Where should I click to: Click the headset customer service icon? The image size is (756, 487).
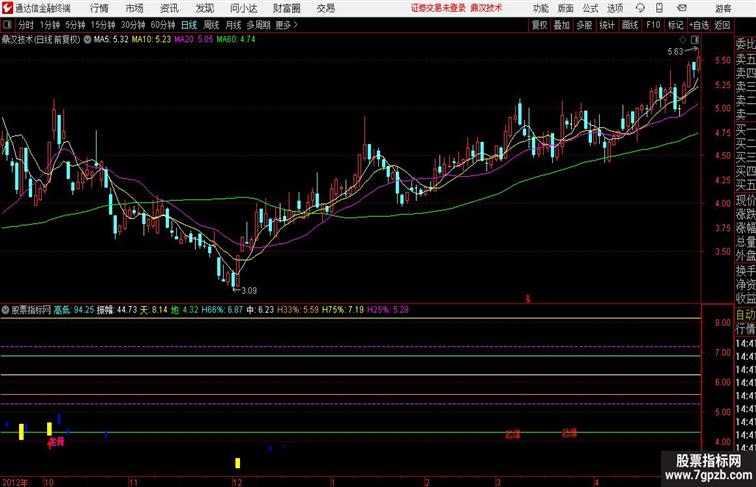(x=640, y=8)
